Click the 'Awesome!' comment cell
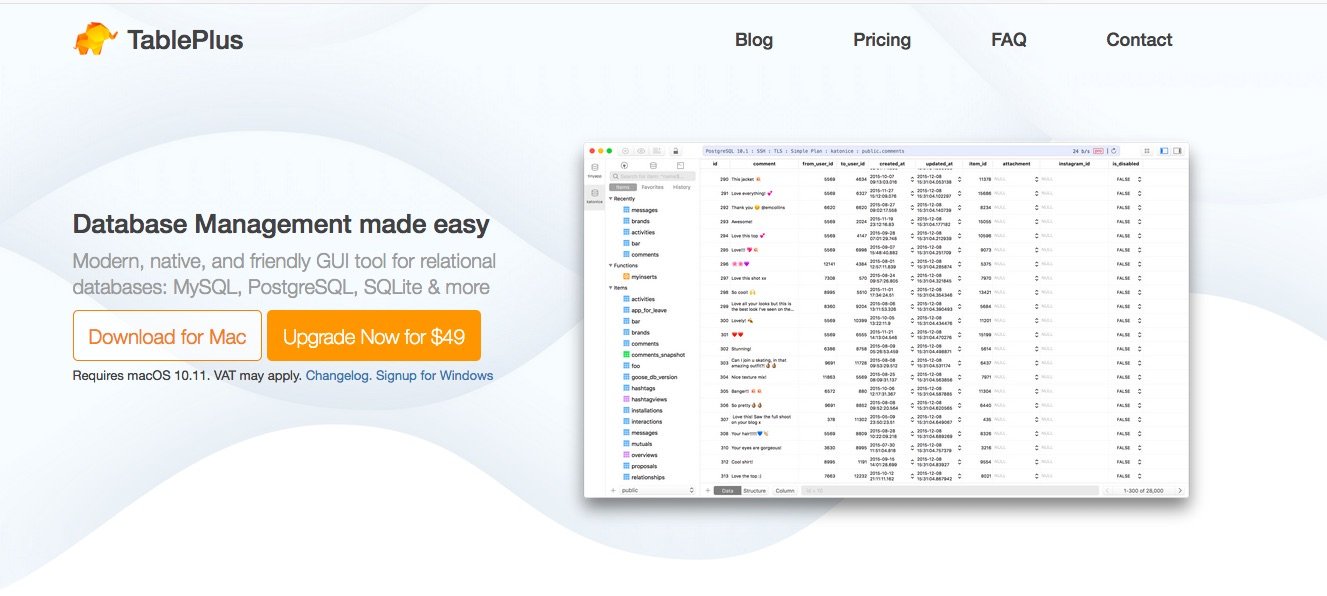Image resolution: width=1327 pixels, height=596 pixels. point(744,222)
